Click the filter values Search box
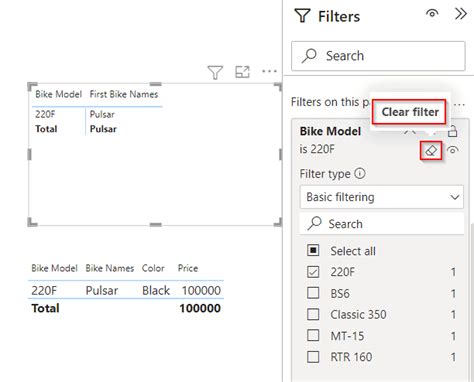This screenshot has width=474, height=382. pos(382,224)
